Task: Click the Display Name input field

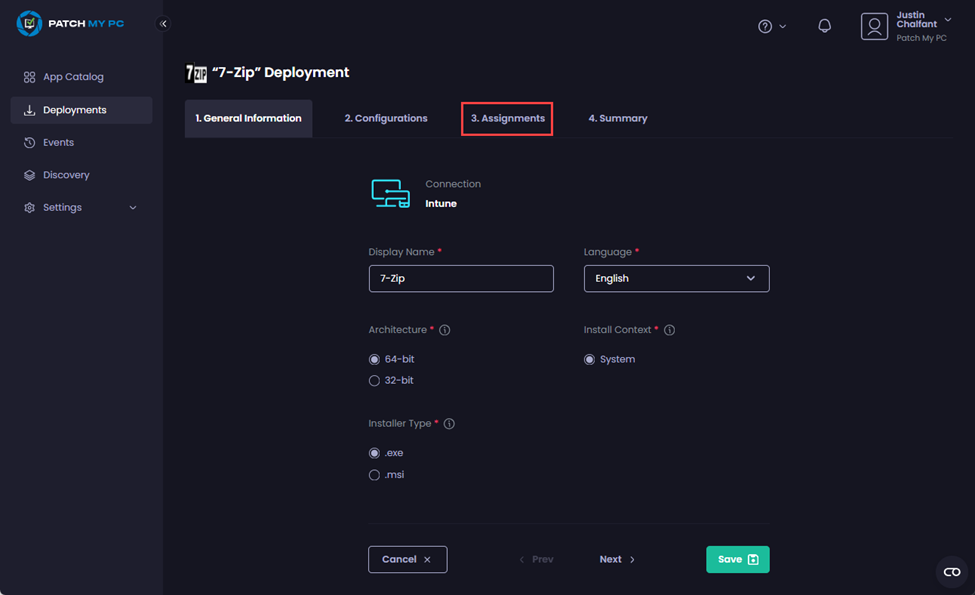Action: [x=461, y=278]
